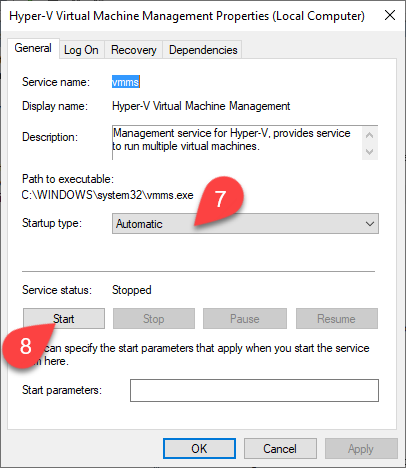Viewport: 406px width, 468px height.
Task: Open the Recovery tab
Action: [133, 50]
